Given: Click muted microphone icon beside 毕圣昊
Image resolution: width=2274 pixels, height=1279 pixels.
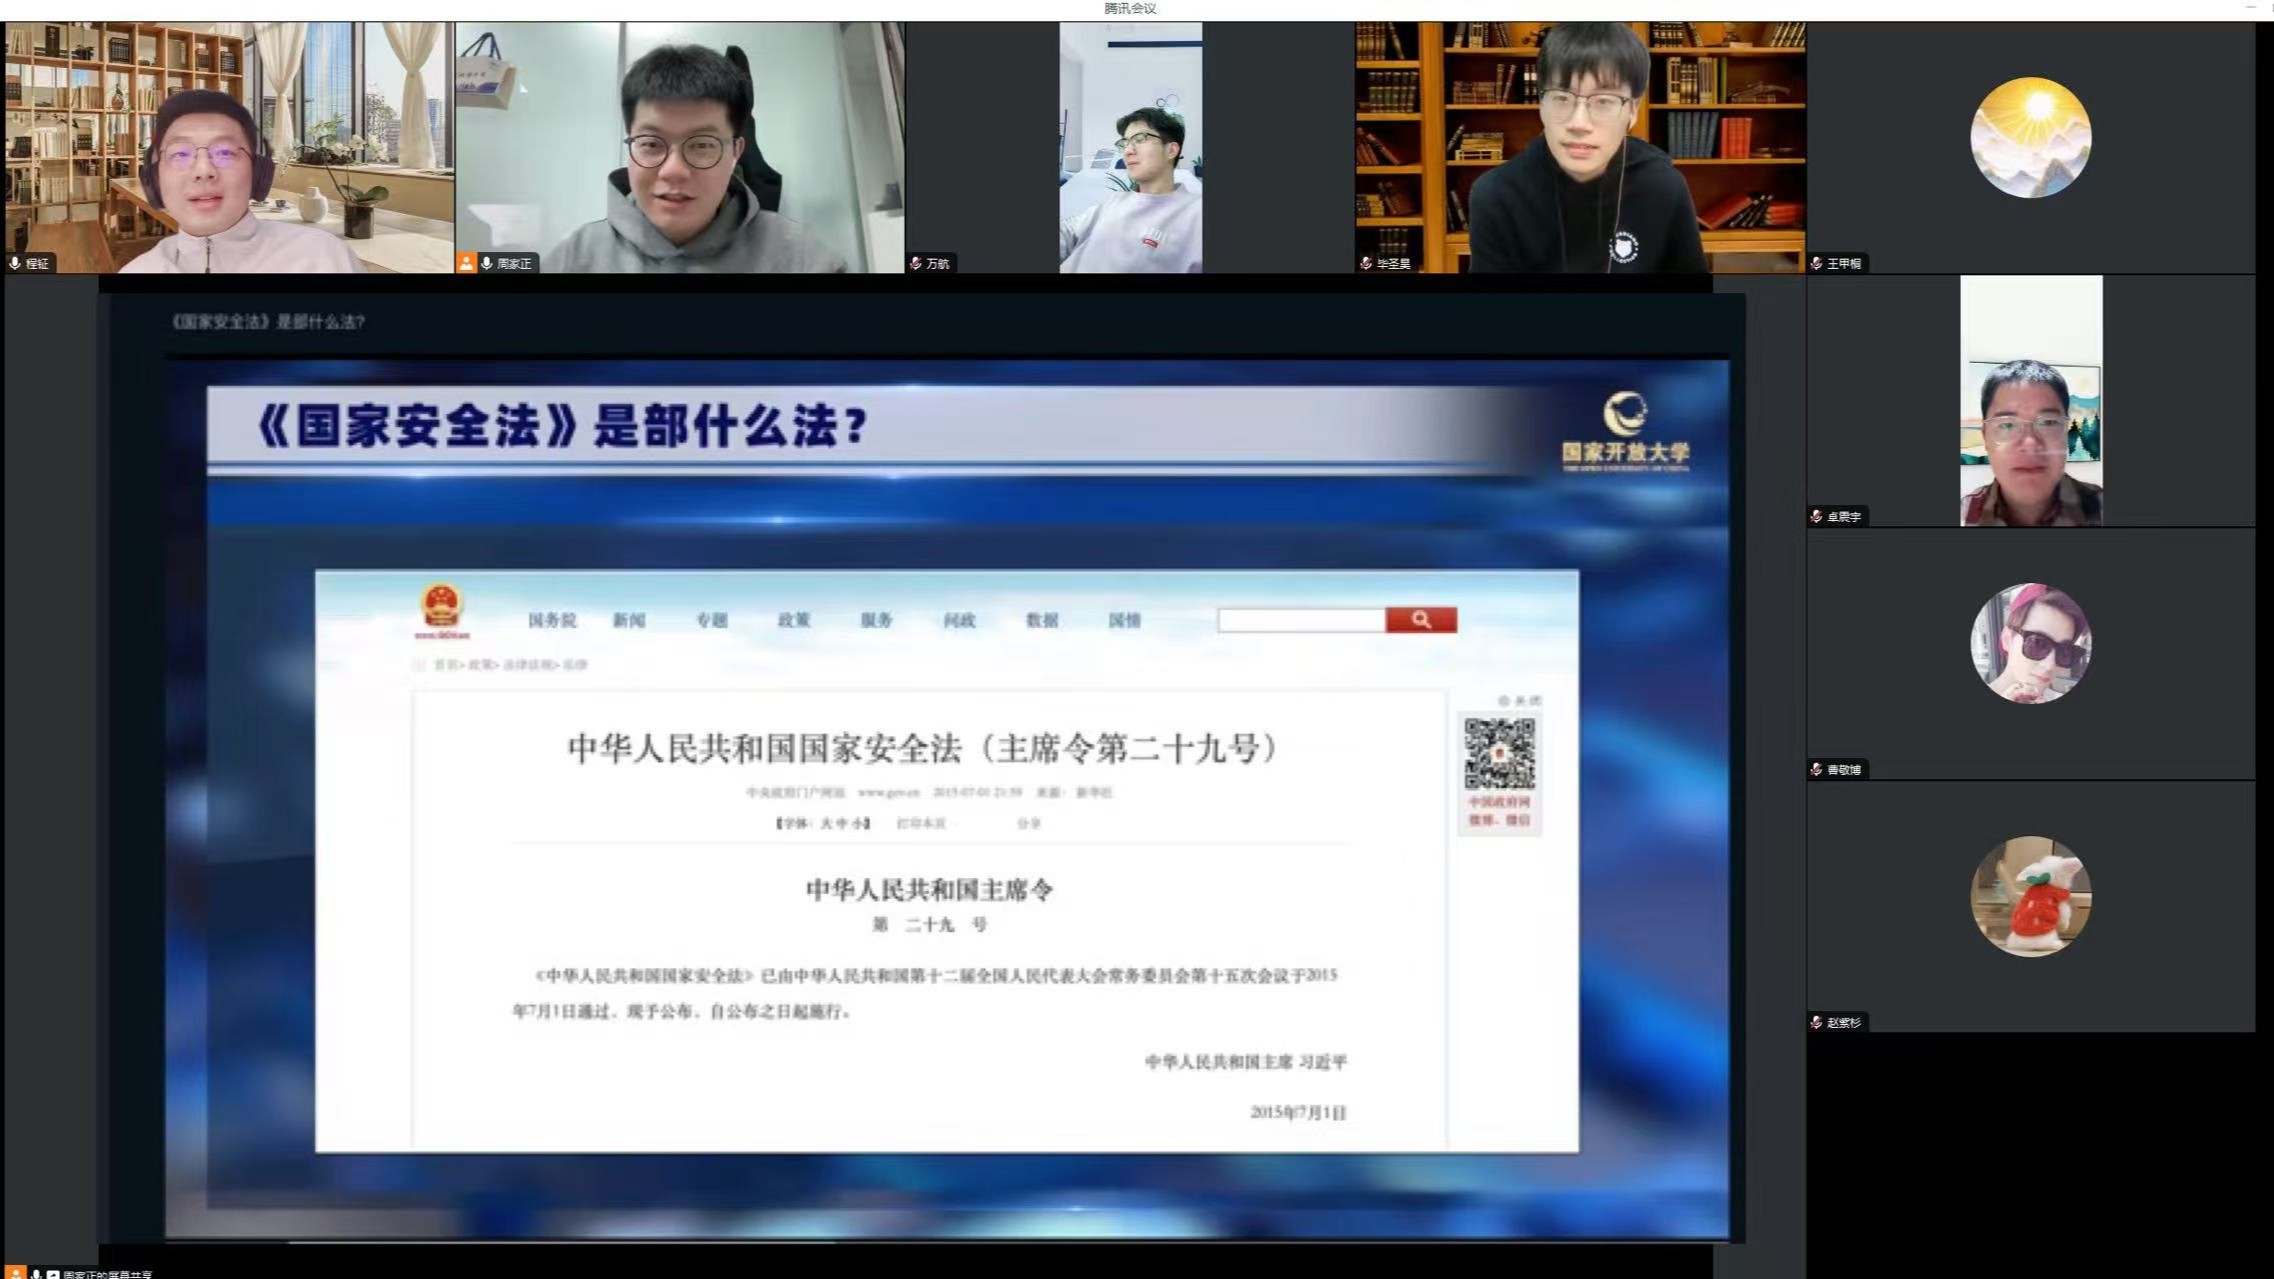Looking at the screenshot, I should coord(1366,263).
